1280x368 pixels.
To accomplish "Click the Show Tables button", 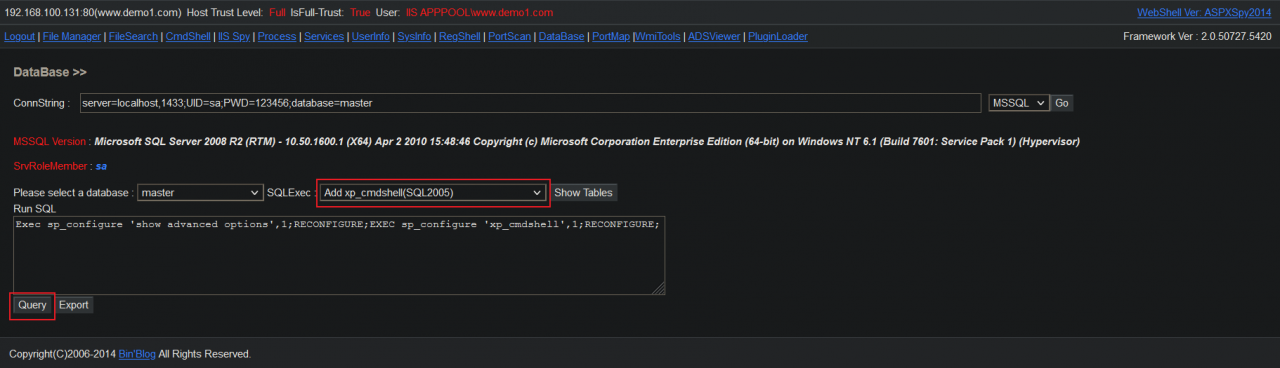I will (x=584, y=192).
